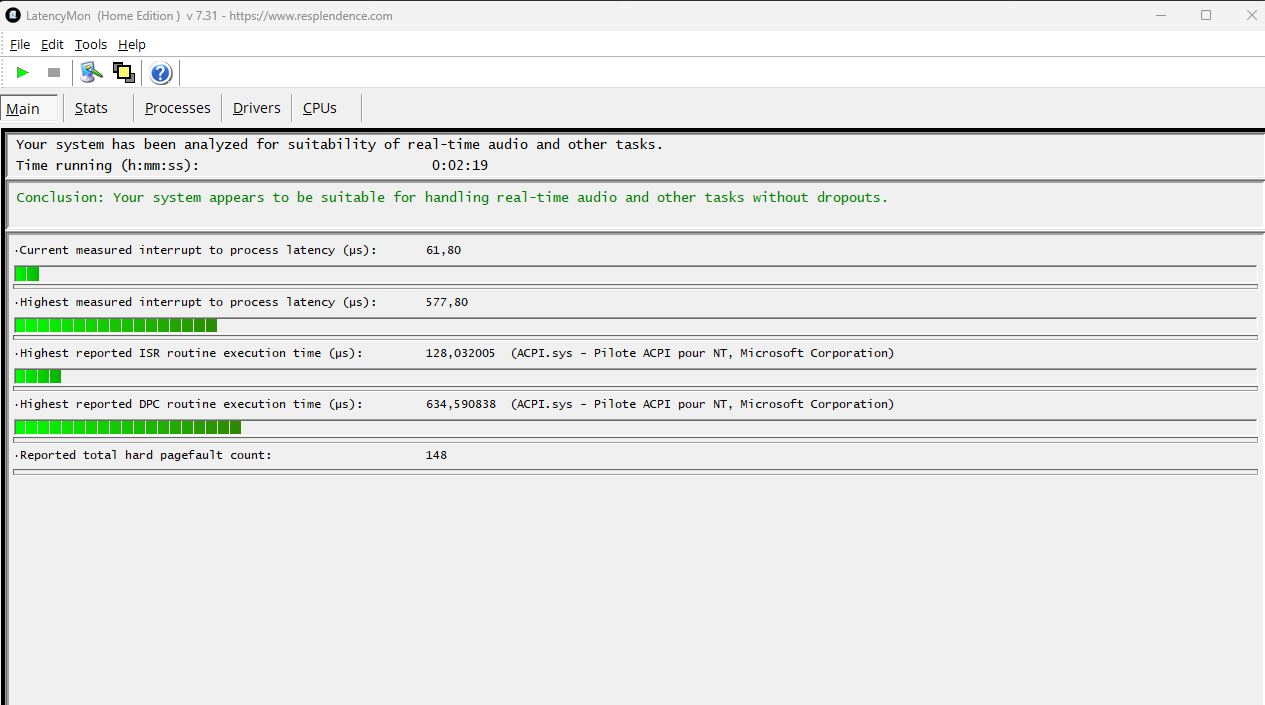Screen dimensions: 1265x705
Task: Click the ISR time value 128,032005
Action: point(460,353)
